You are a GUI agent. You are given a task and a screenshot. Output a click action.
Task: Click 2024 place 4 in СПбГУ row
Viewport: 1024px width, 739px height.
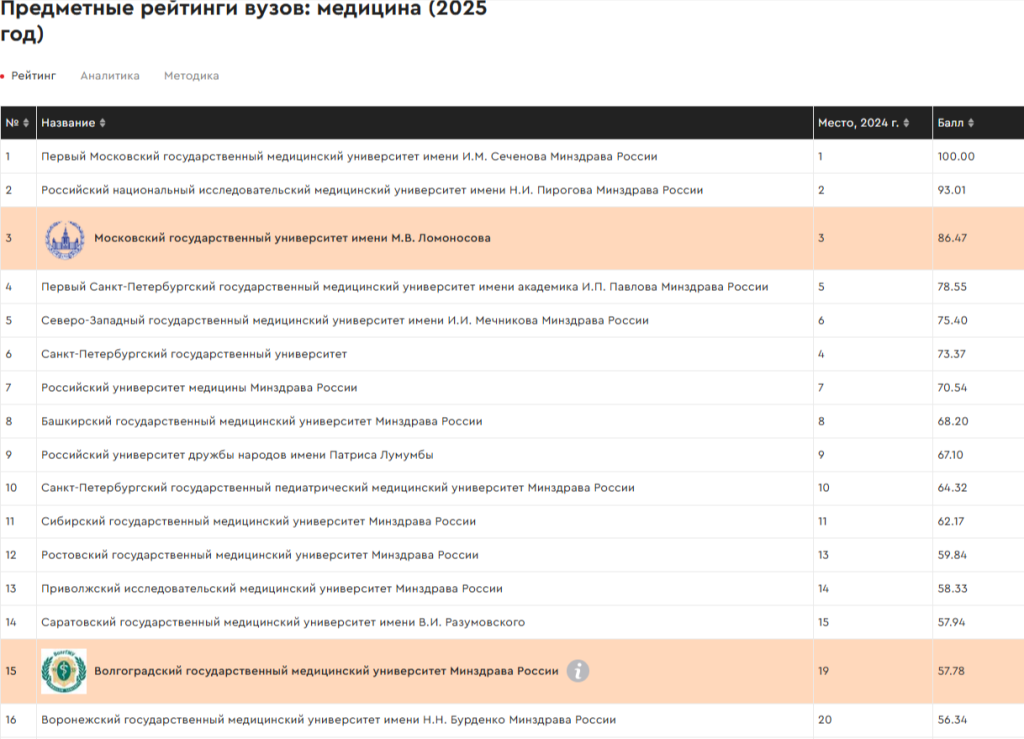pyautogui.click(x=821, y=354)
